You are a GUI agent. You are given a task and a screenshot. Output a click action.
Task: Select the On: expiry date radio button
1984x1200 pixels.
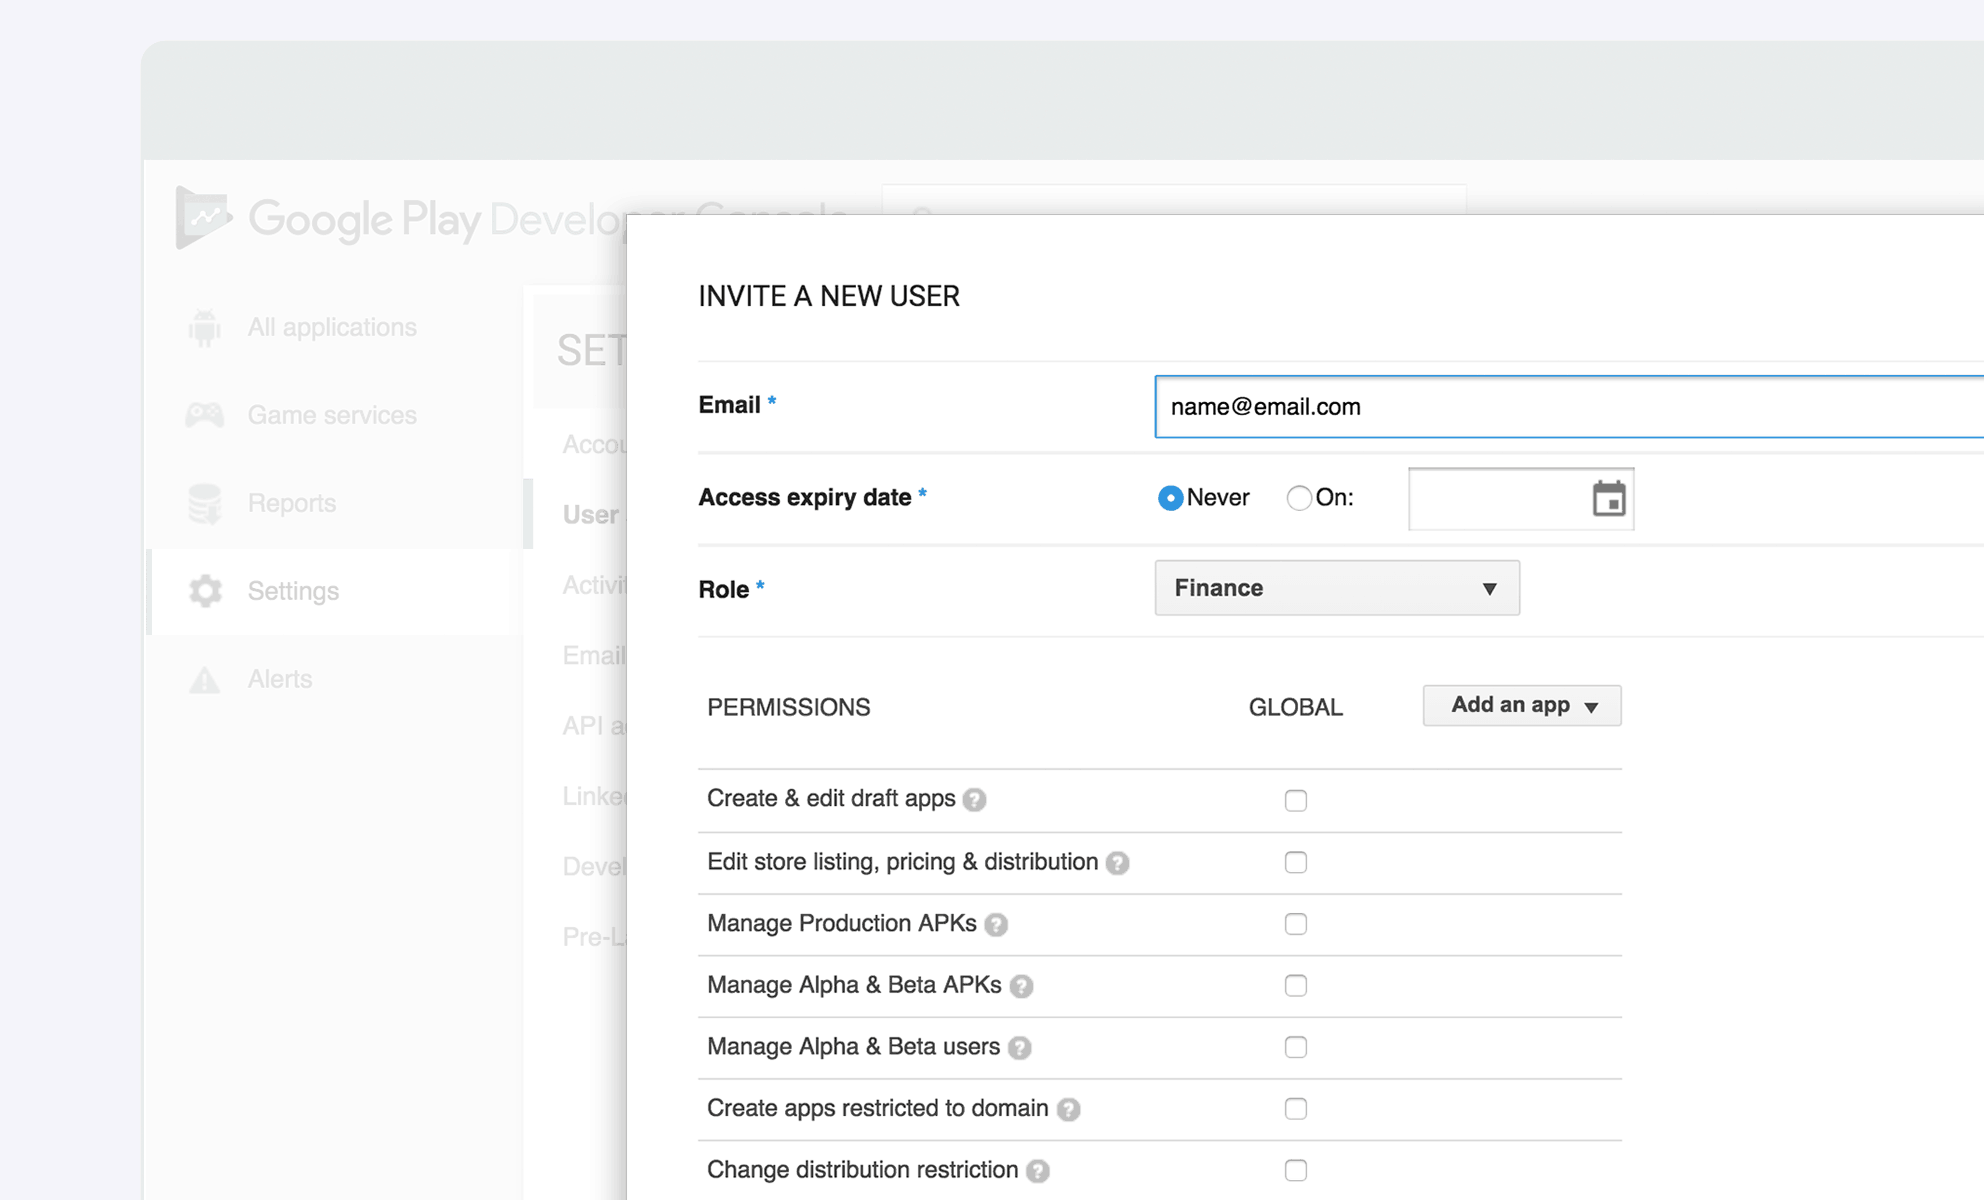click(x=1298, y=498)
